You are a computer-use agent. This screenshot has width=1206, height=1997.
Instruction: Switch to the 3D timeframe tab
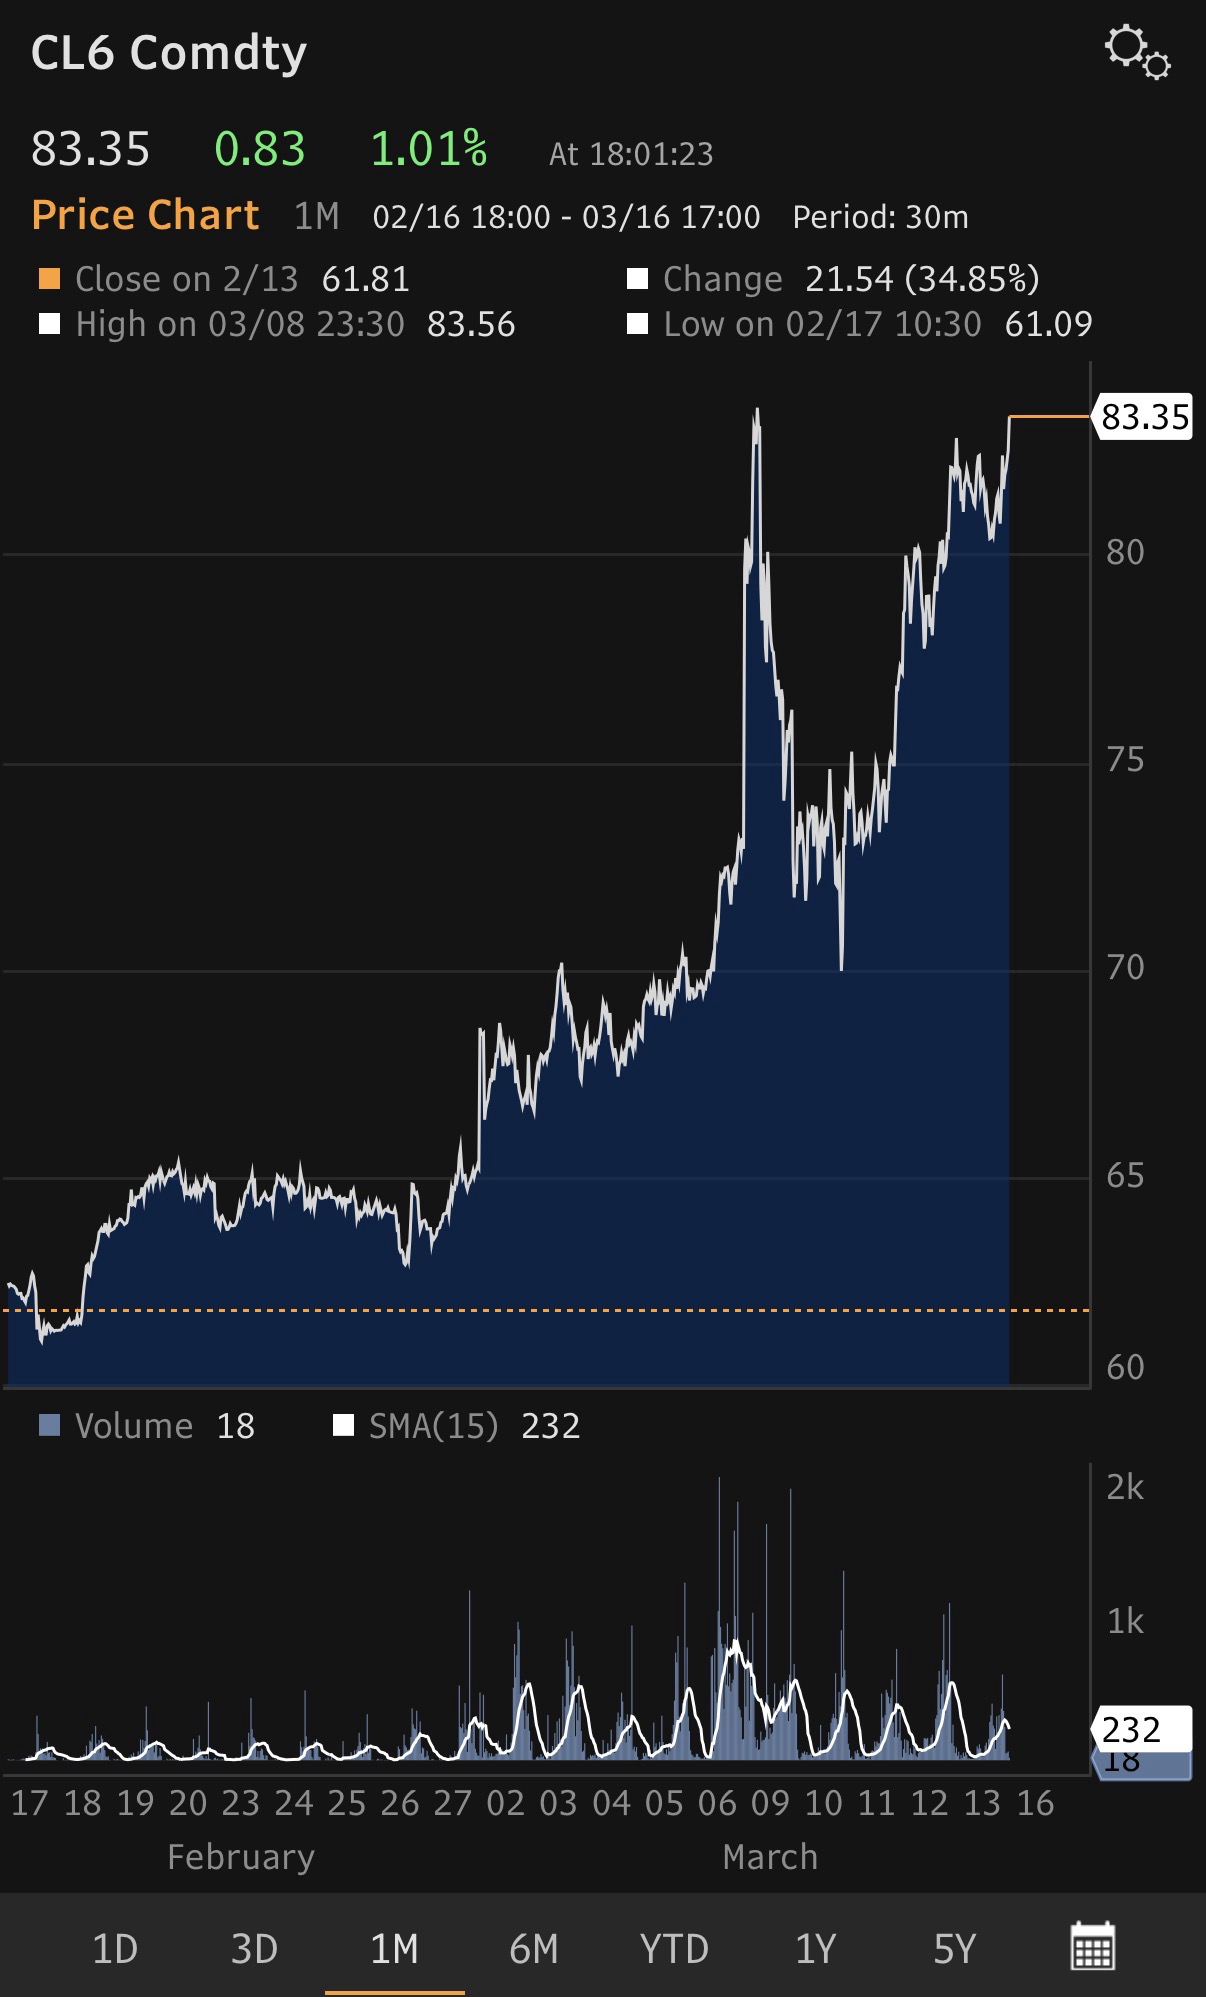(254, 1949)
